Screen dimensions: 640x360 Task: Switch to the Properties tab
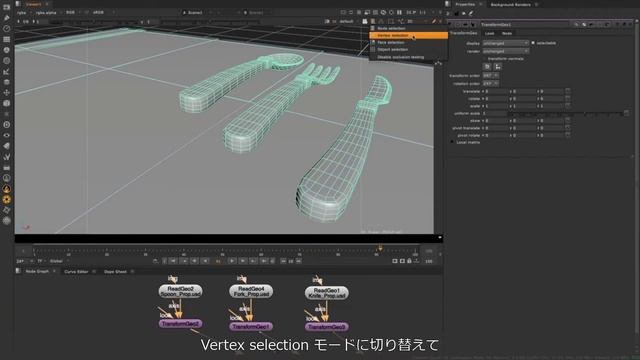coord(465,4)
